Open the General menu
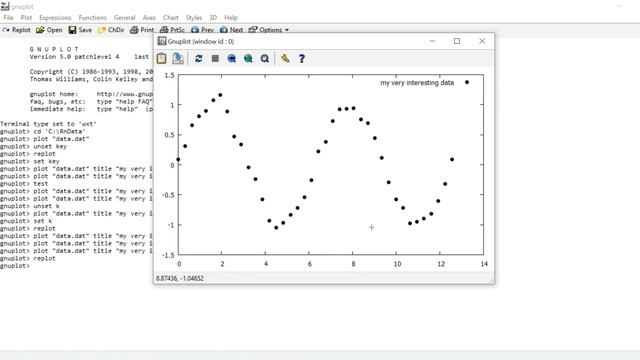The width and height of the screenshot is (640, 360). (x=124, y=18)
